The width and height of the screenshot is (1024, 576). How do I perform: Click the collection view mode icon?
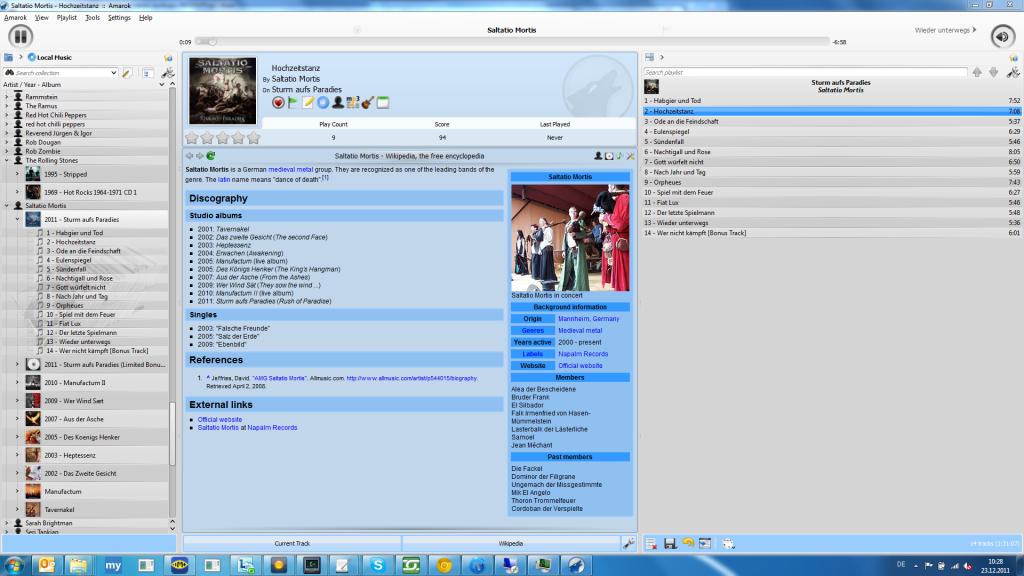point(148,73)
